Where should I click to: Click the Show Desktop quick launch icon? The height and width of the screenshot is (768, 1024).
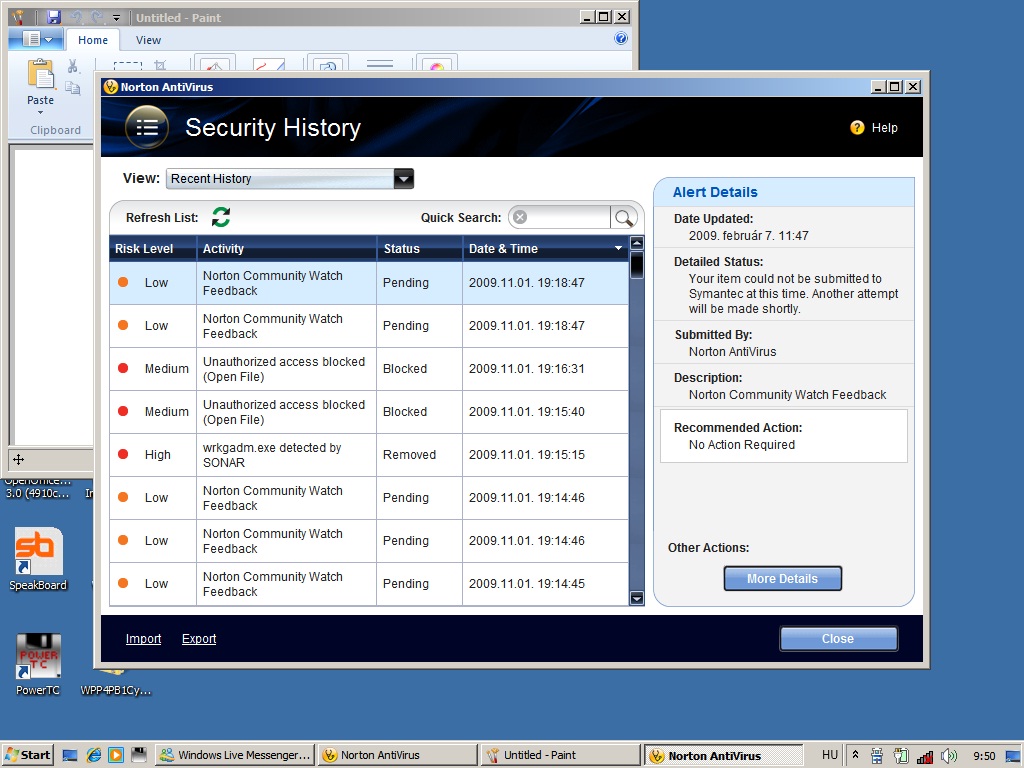(x=70, y=755)
